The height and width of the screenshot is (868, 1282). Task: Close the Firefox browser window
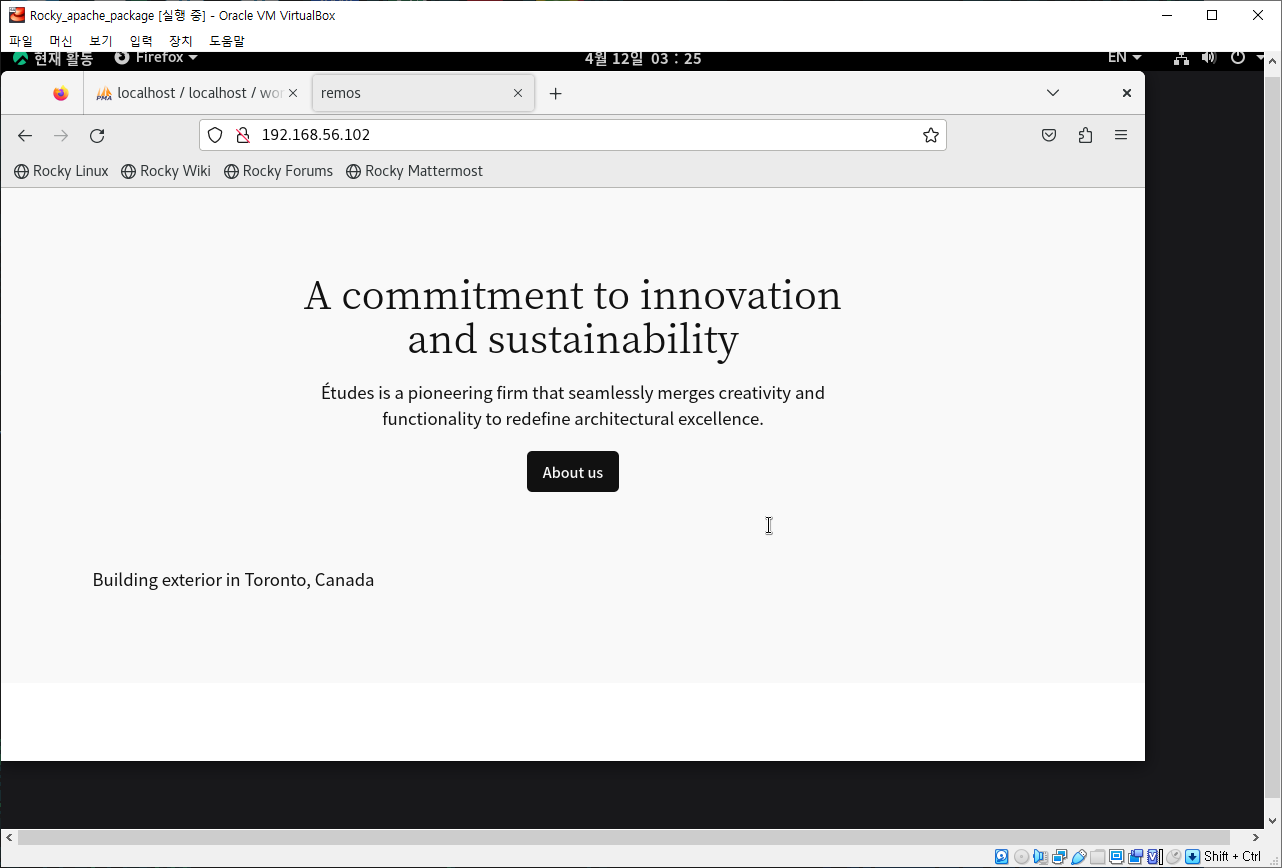(1127, 93)
